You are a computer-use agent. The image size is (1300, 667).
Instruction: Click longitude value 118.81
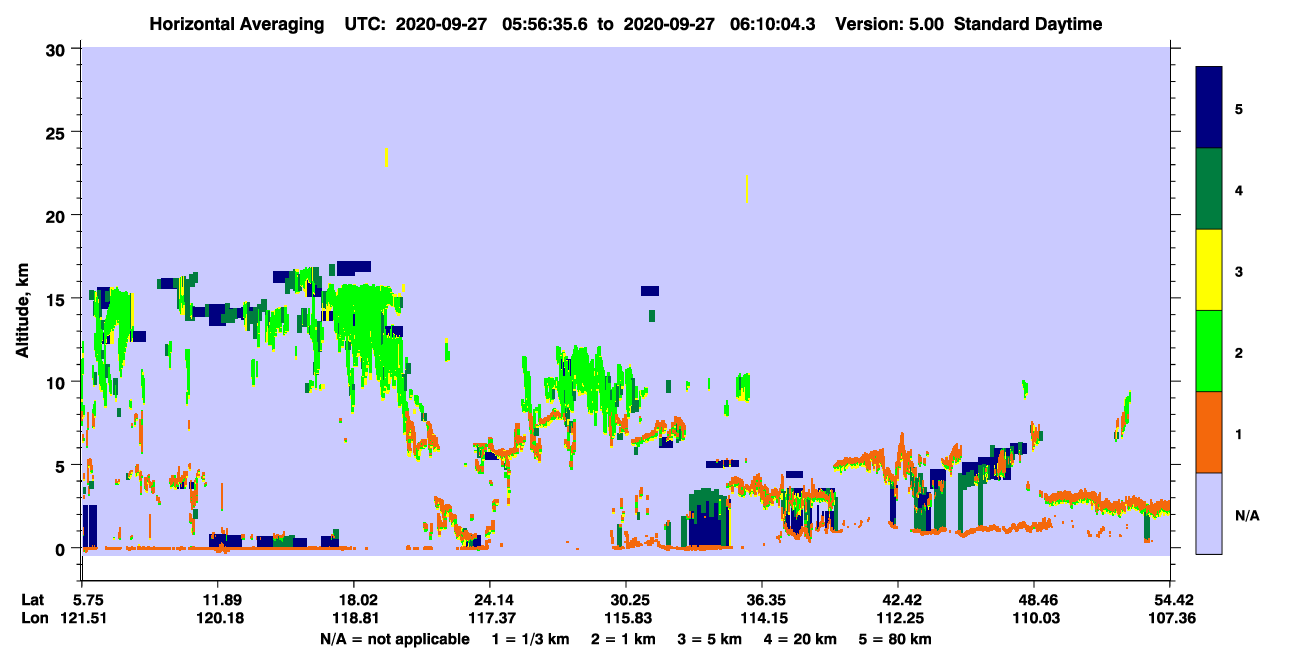(354, 618)
